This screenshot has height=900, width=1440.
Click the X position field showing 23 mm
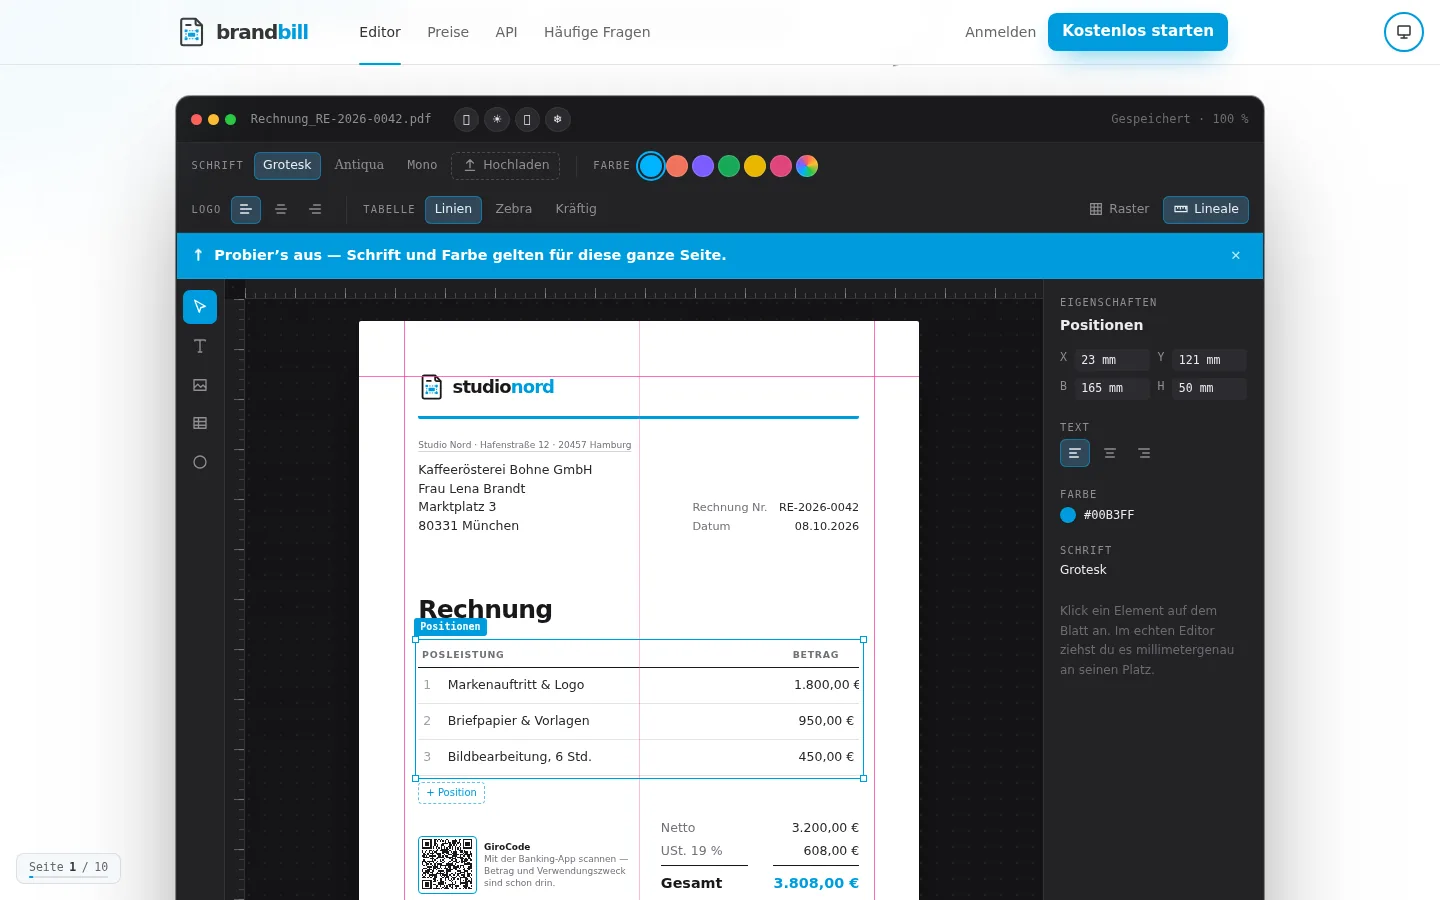(1112, 360)
